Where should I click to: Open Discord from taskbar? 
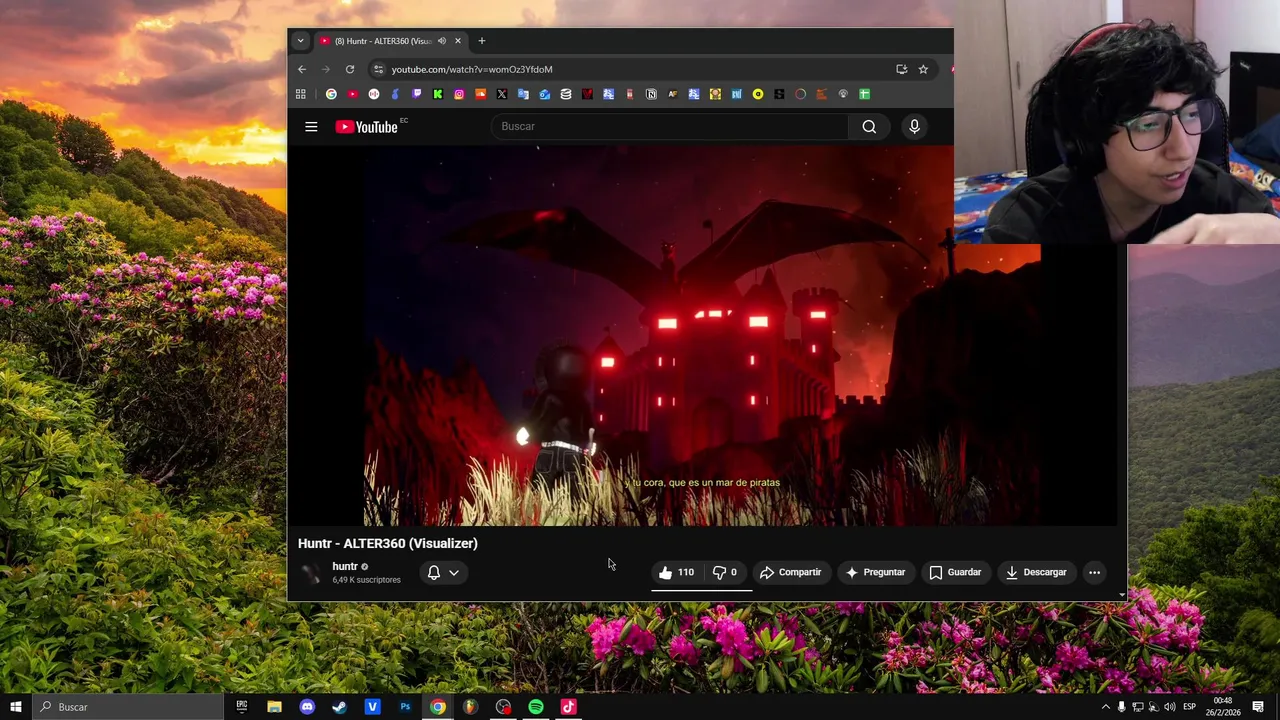tap(307, 707)
